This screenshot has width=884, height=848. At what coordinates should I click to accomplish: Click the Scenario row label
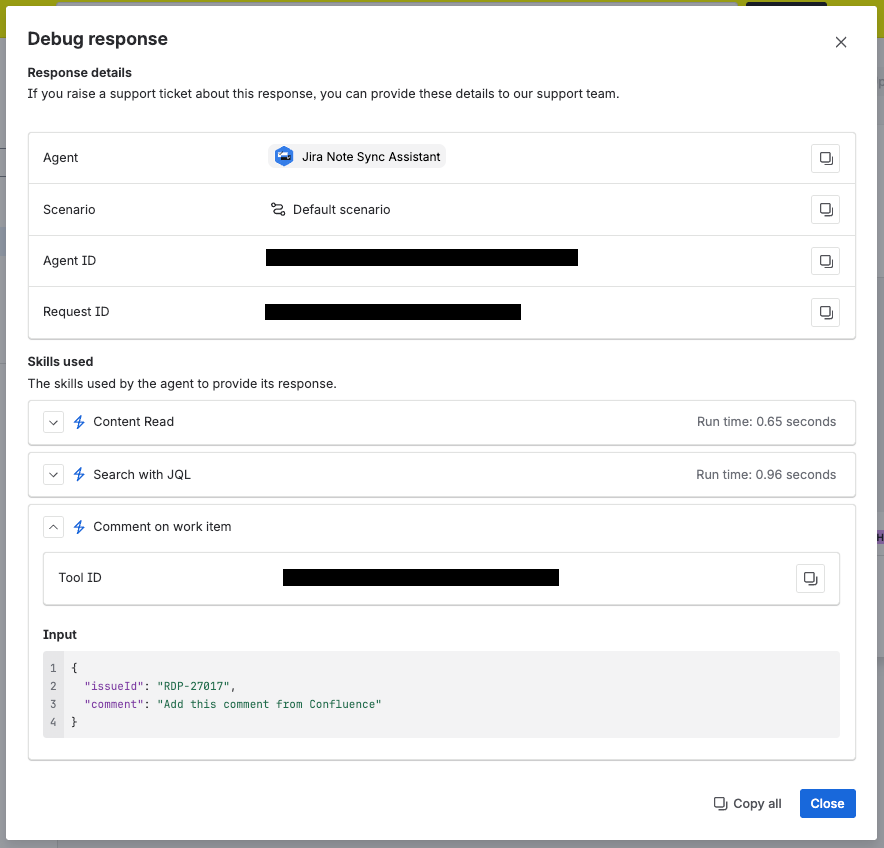coord(69,209)
